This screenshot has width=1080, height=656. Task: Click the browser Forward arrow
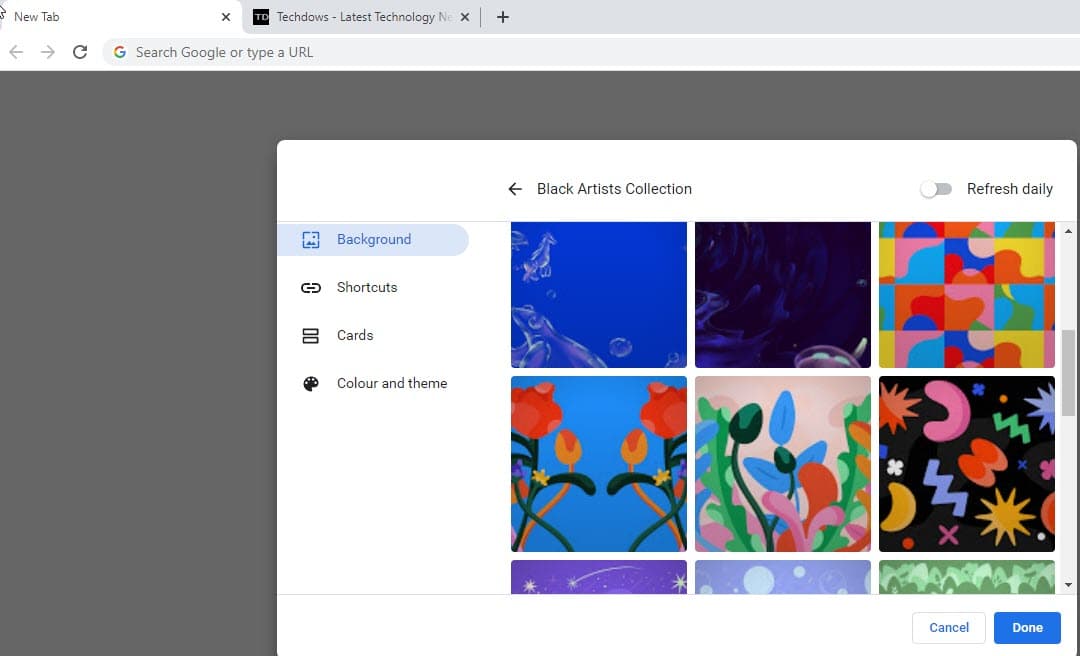48,52
